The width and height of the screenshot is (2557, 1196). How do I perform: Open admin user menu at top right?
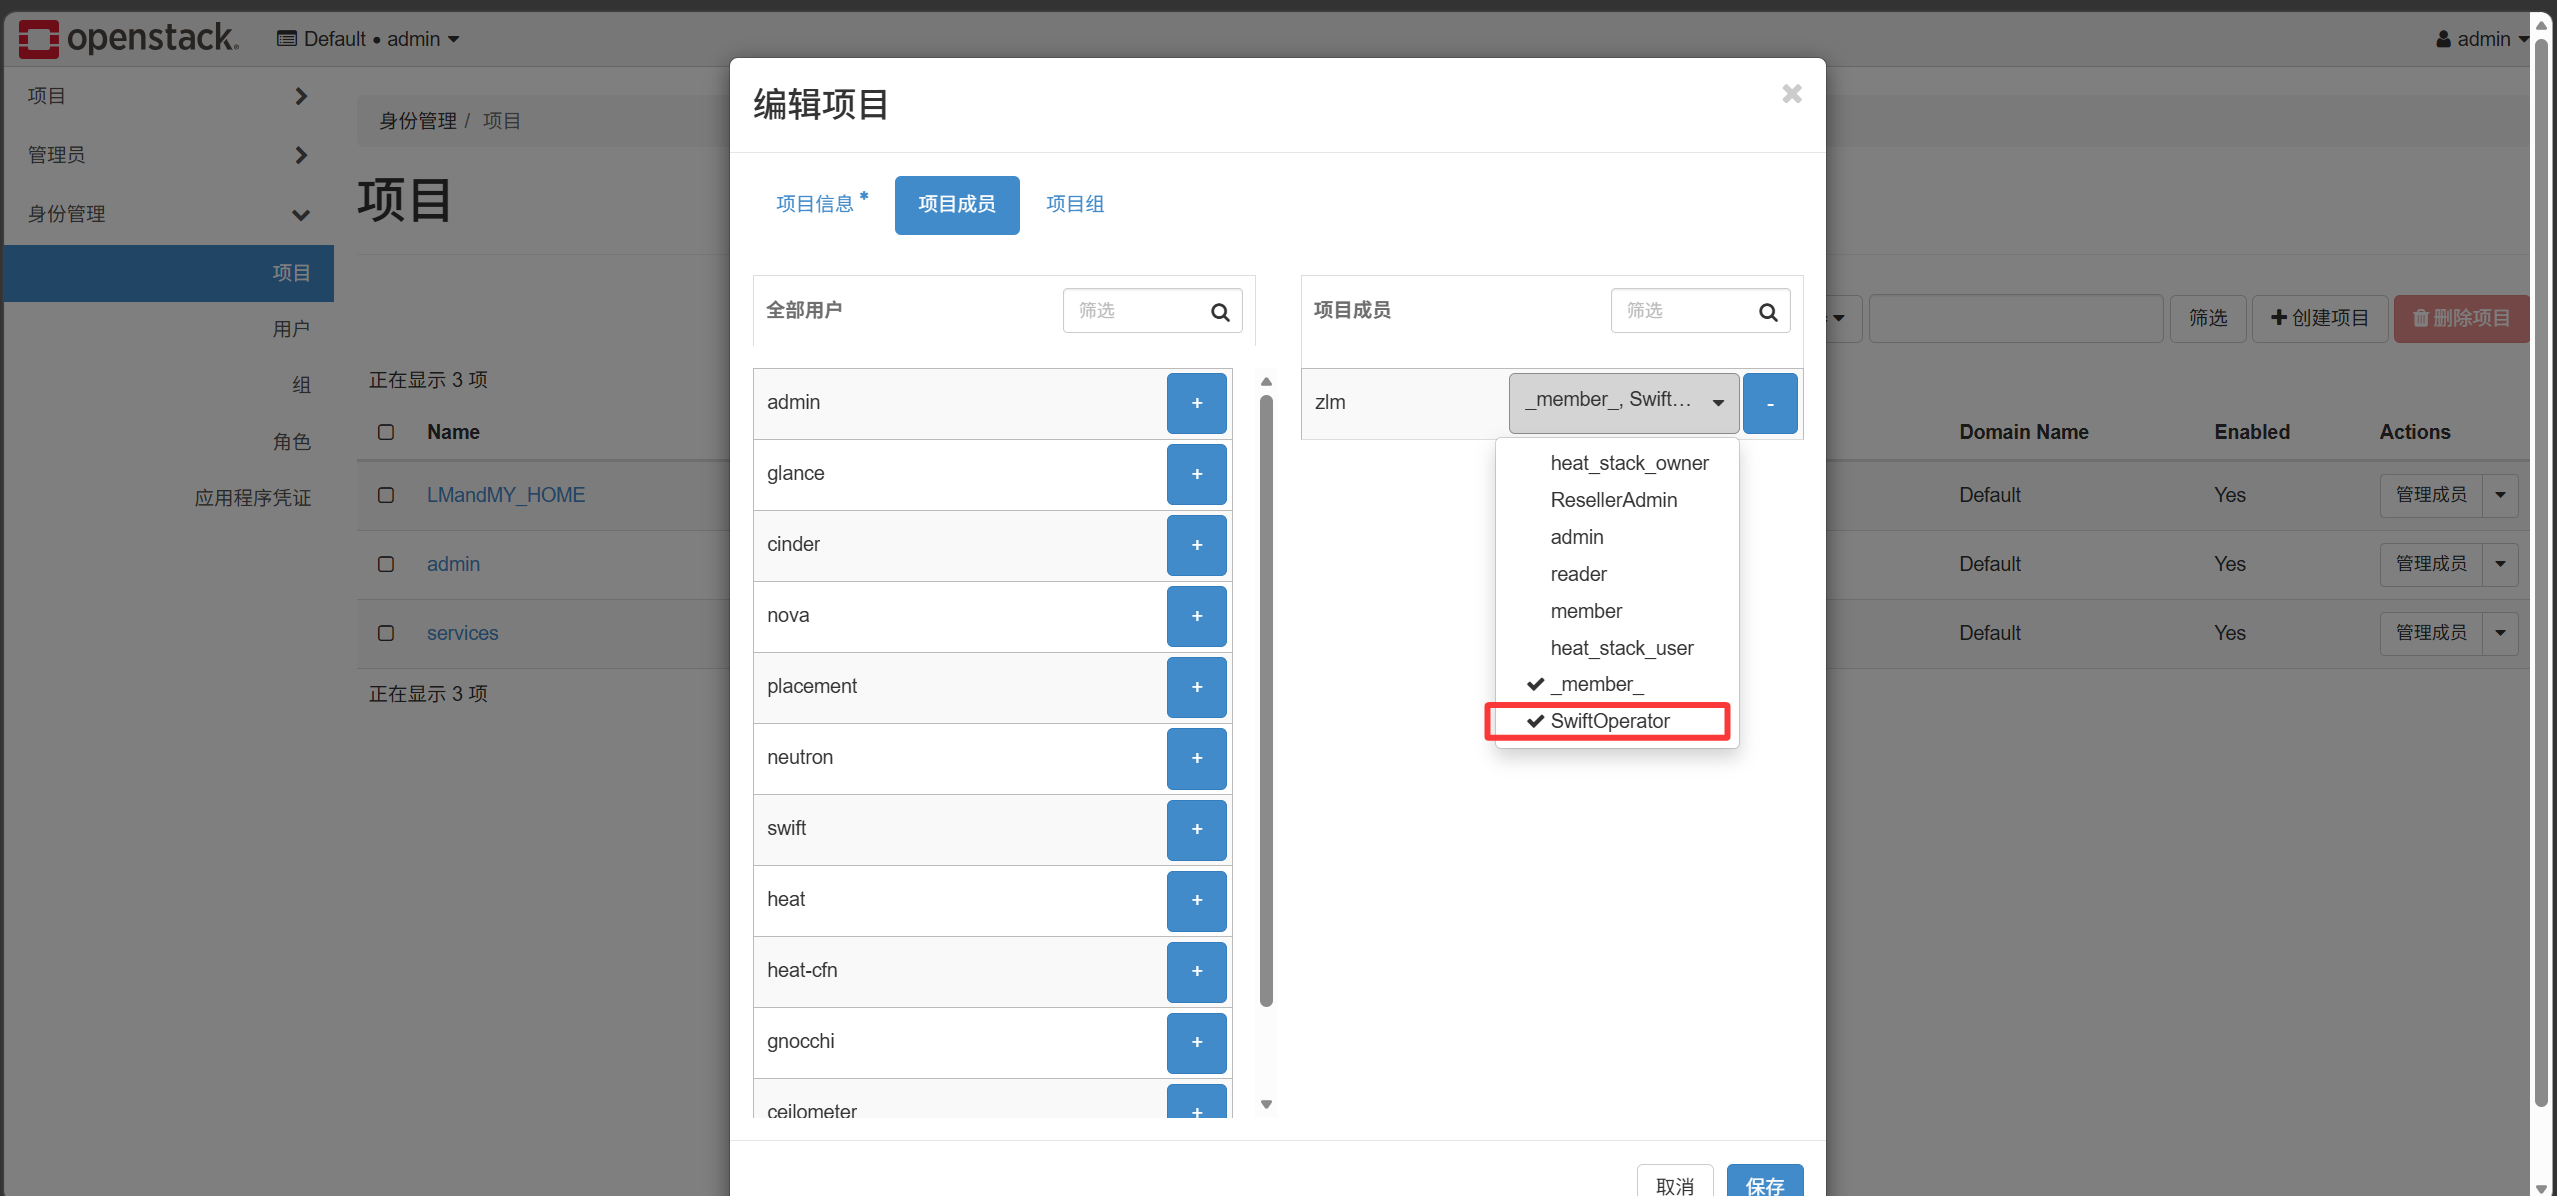[x=2482, y=39]
